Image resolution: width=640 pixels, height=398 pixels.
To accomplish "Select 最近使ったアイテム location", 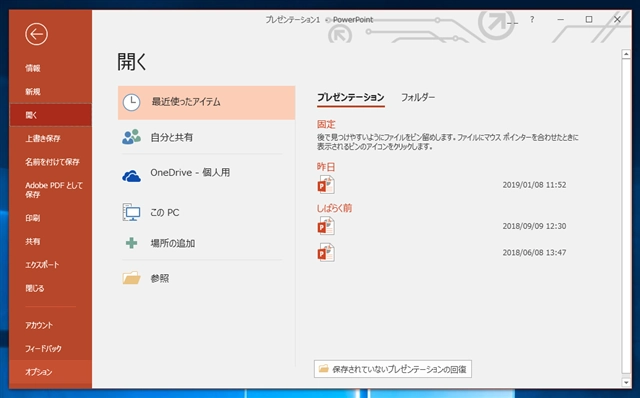I will tap(207, 102).
